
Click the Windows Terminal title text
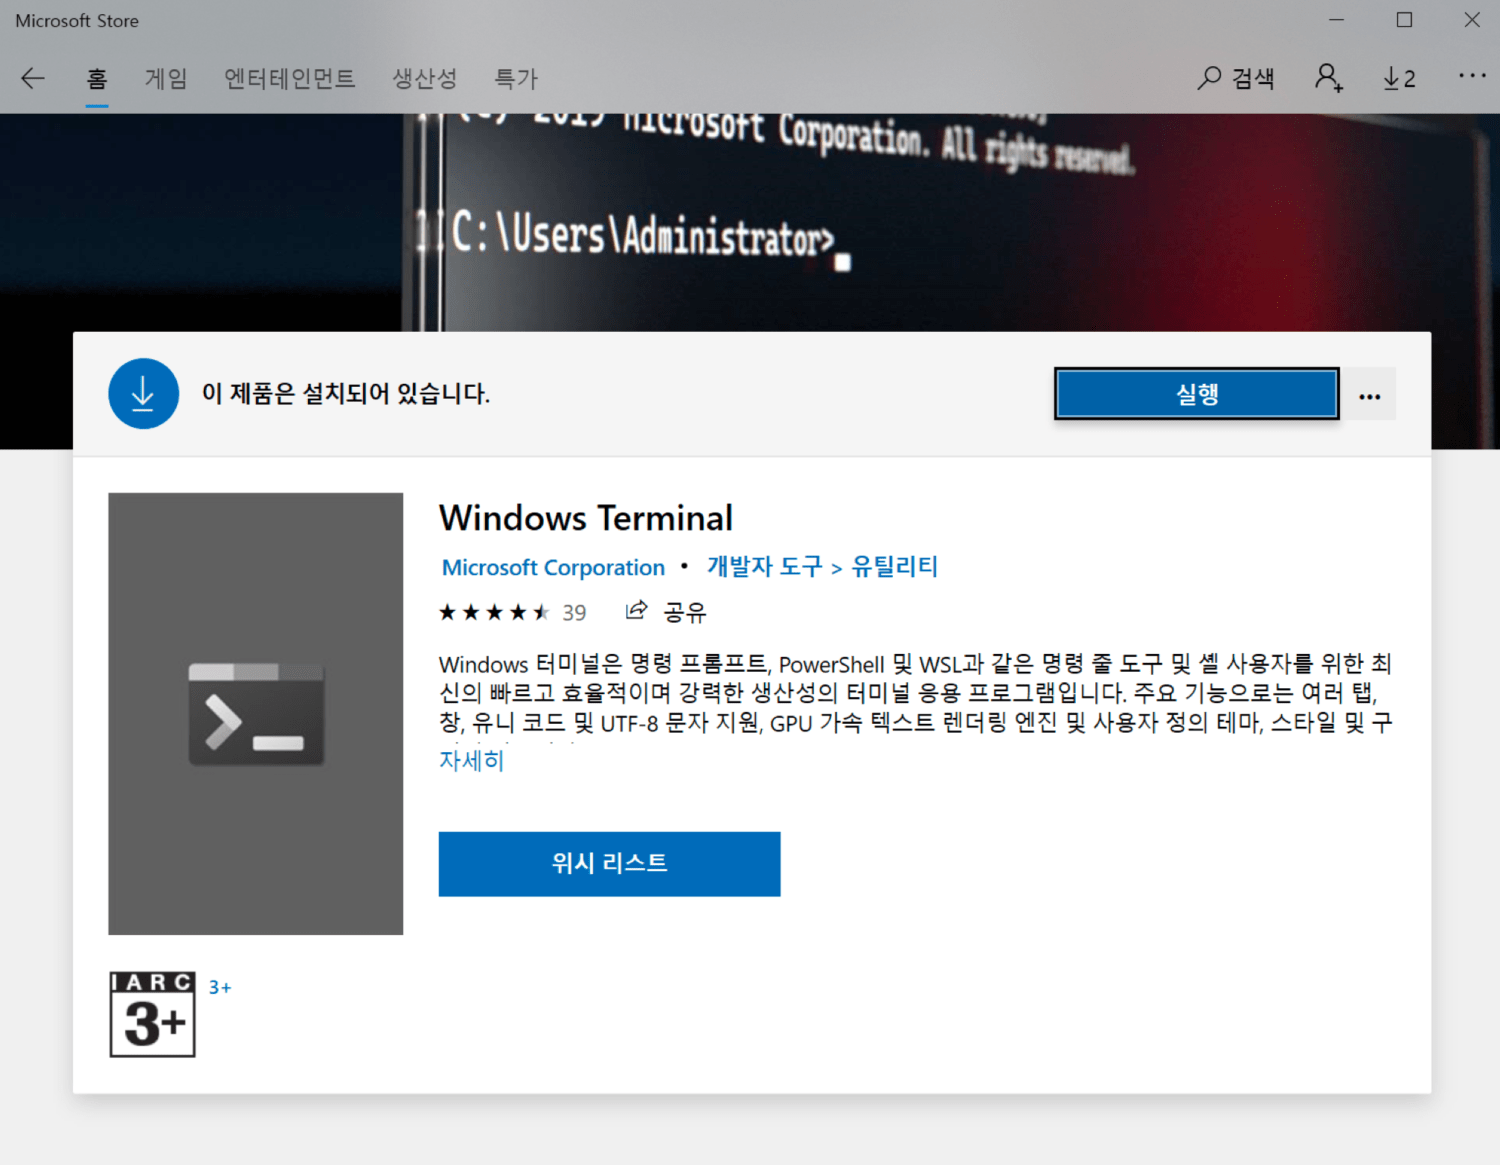point(586,518)
